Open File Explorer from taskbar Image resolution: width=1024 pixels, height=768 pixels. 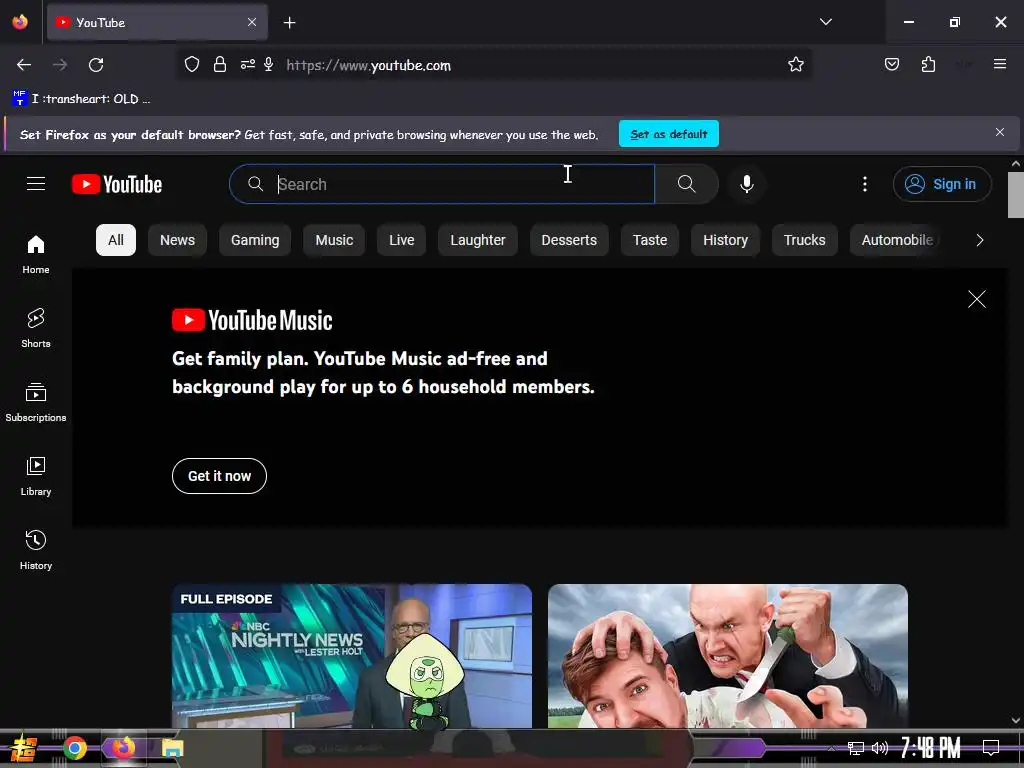coord(172,748)
